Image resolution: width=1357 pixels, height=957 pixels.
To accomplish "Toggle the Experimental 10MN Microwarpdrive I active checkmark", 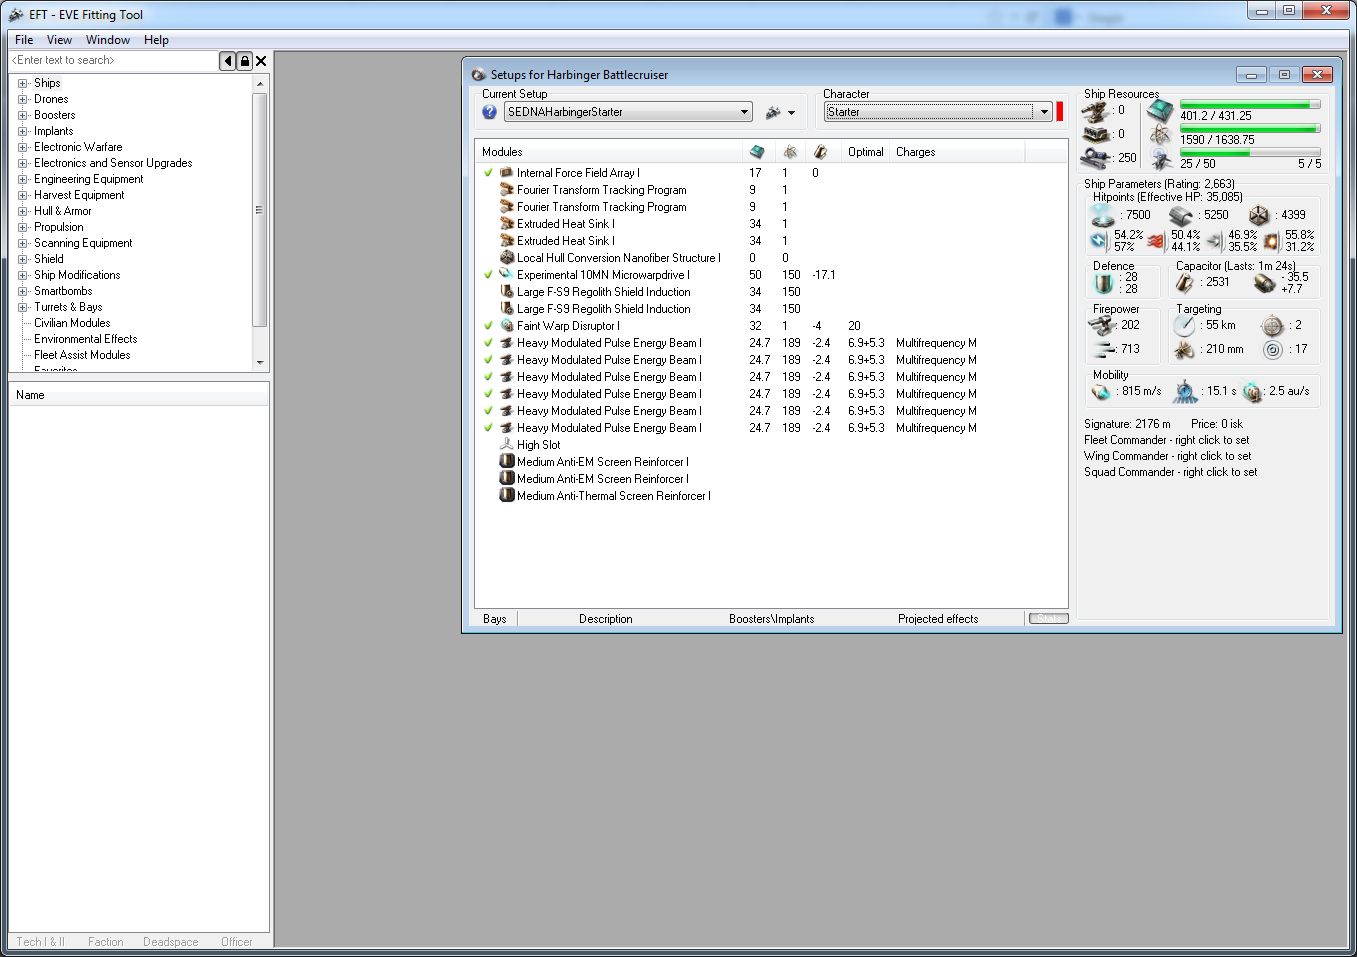I will click(x=489, y=275).
